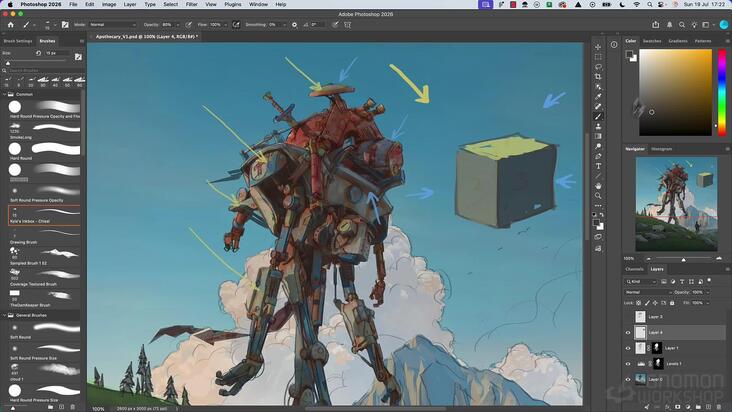Click the Home button in options bar
Image resolution: width=732 pixels, height=412 pixels.
pyautogui.click(x=11, y=25)
